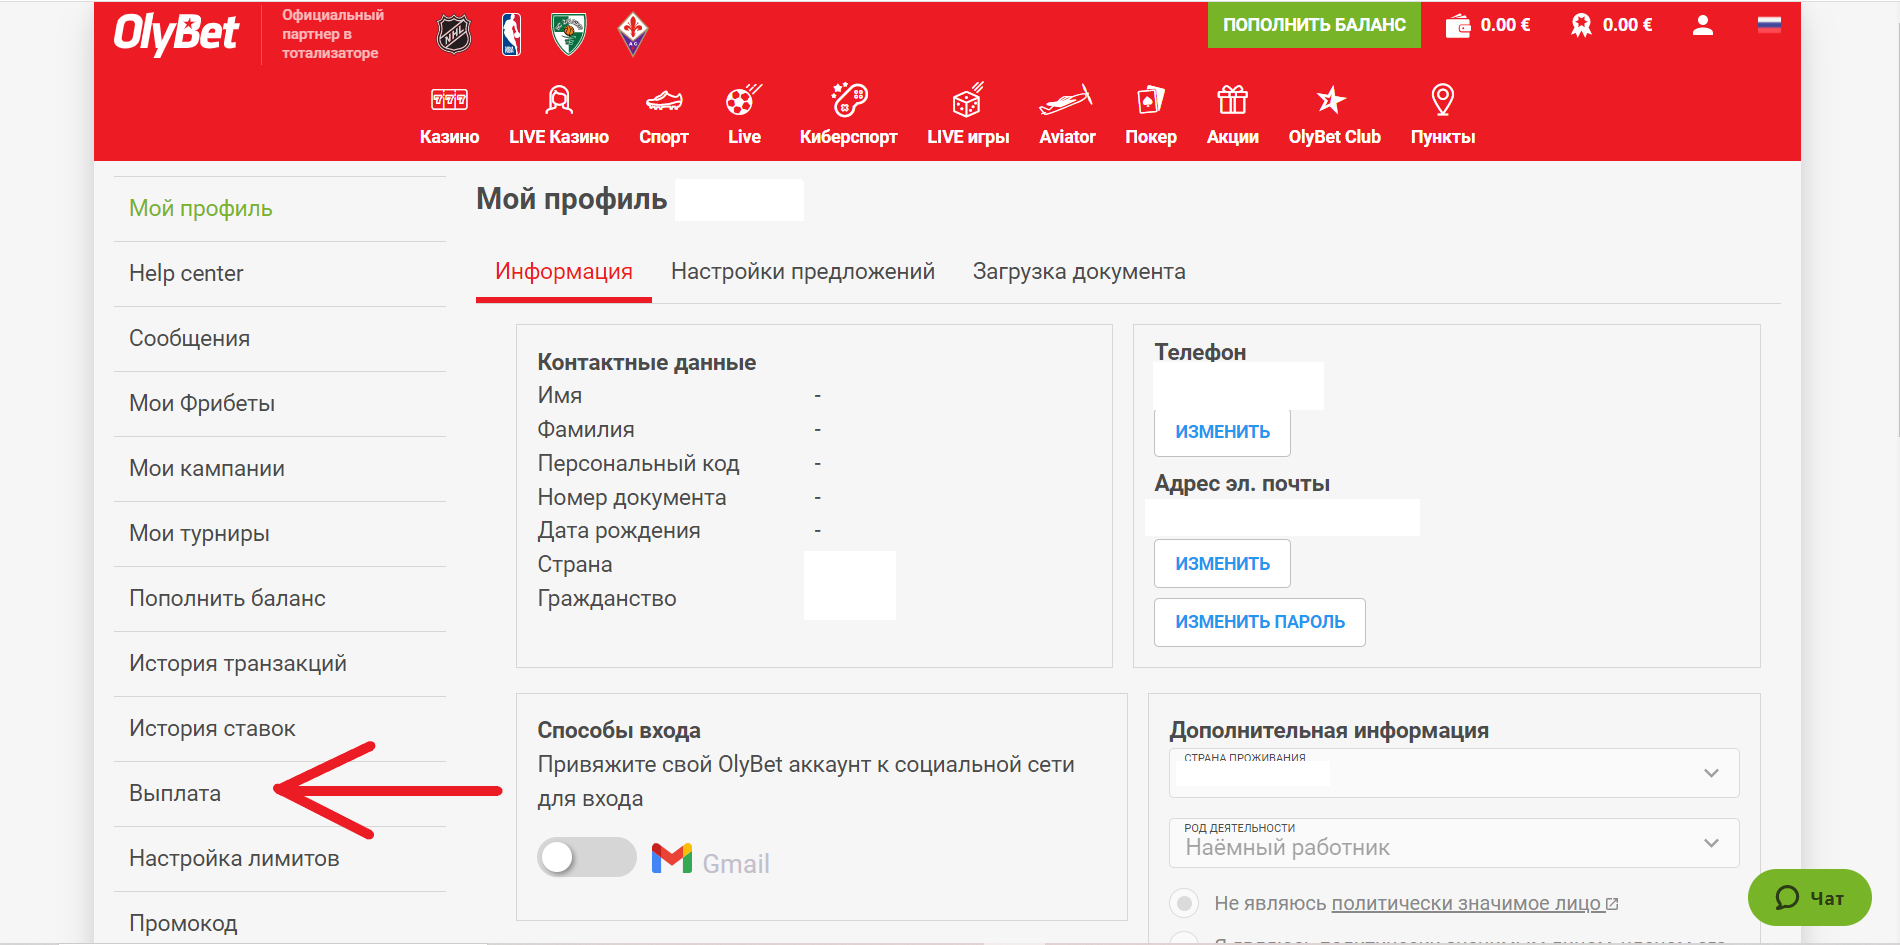Viewport: 1900px width, 945px height.
Task: Click the Дополнительная информация heading
Action: pyautogui.click(x=1329, y=730)
